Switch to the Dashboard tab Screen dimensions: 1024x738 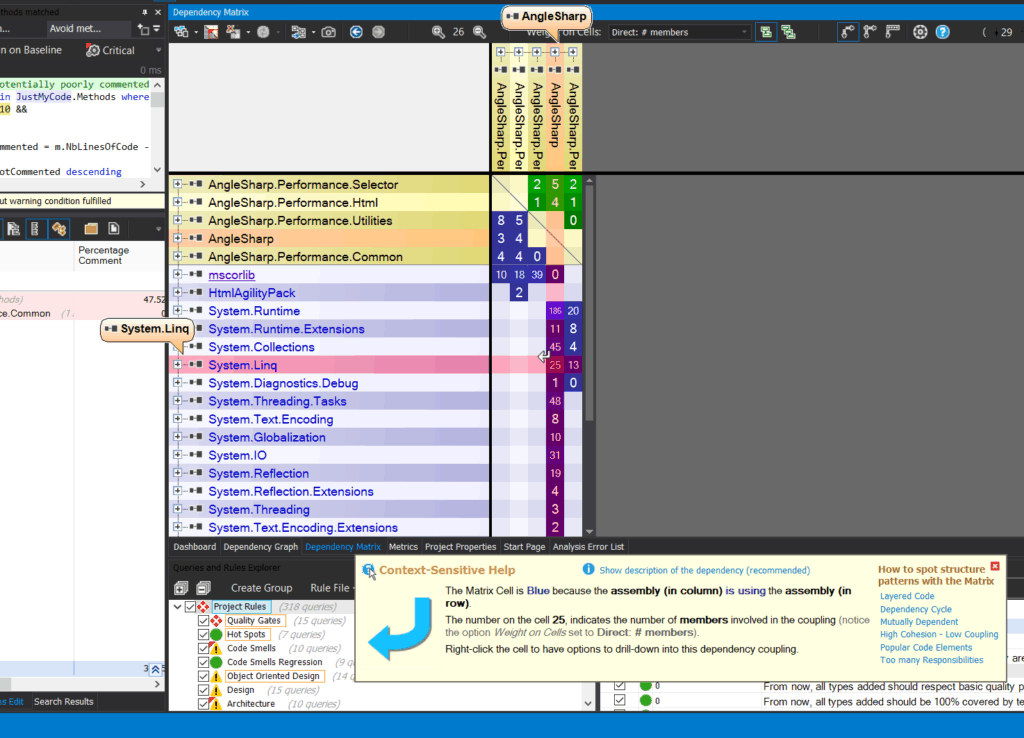click(195, 547)
